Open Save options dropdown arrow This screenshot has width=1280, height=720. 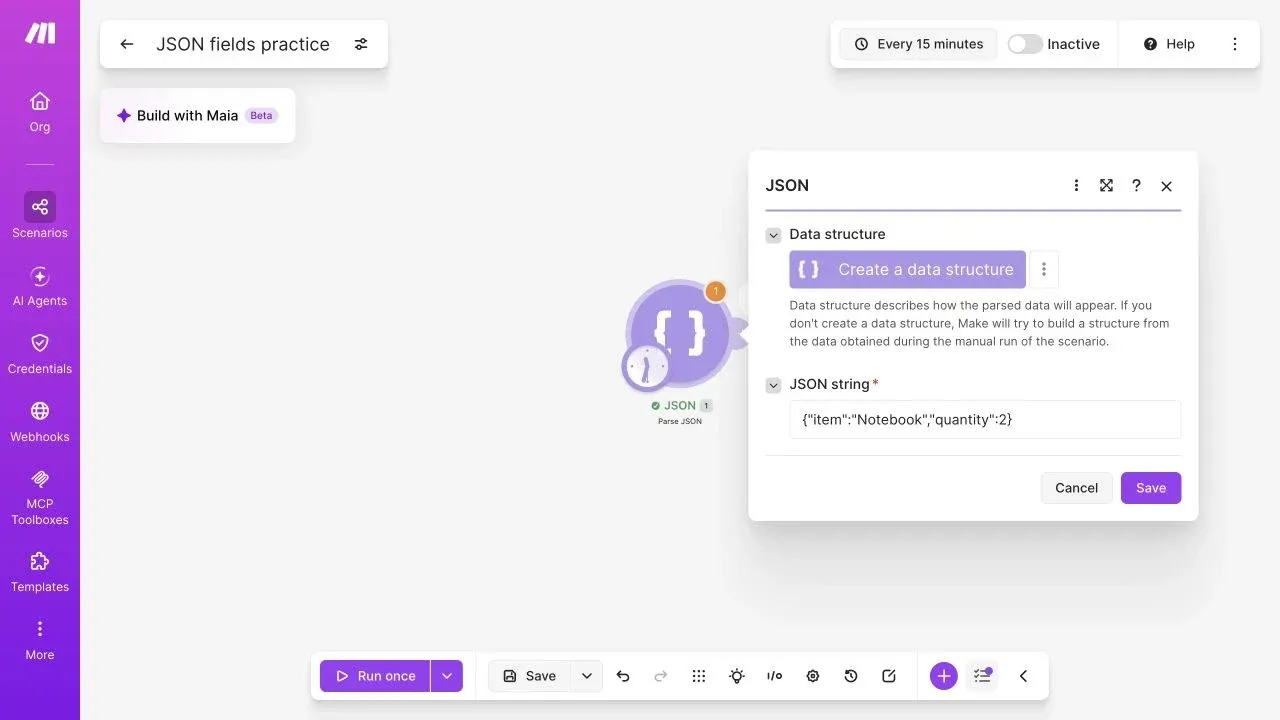[587, 676]
